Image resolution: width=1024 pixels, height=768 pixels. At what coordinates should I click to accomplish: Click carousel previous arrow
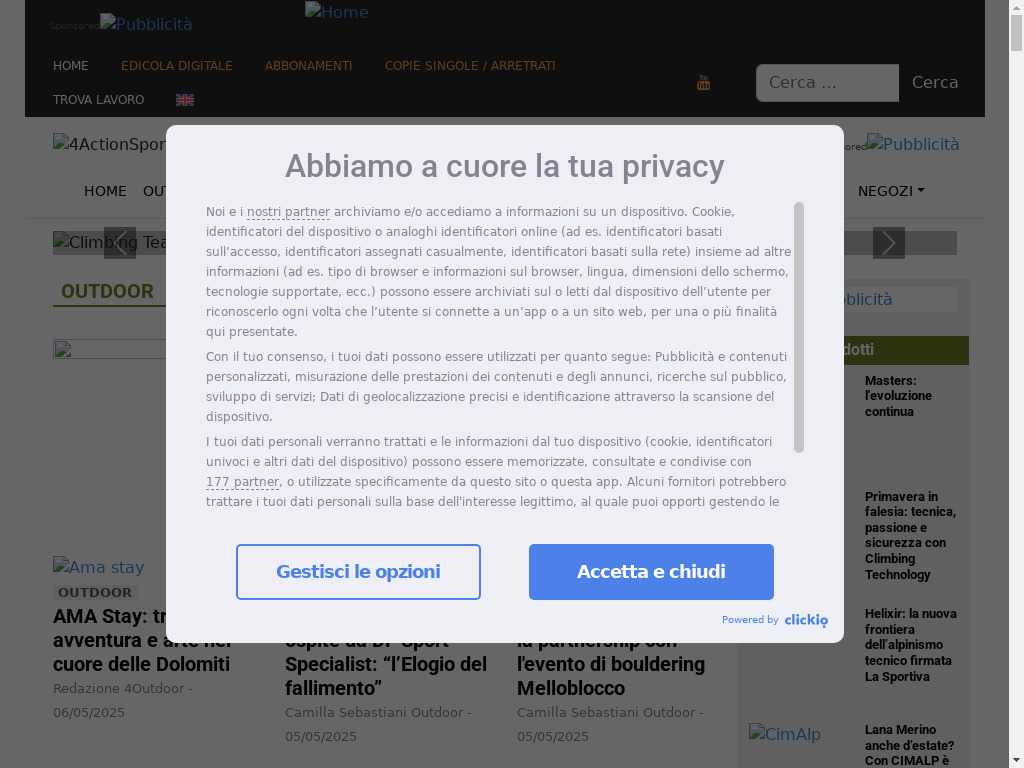pos(120,243)
